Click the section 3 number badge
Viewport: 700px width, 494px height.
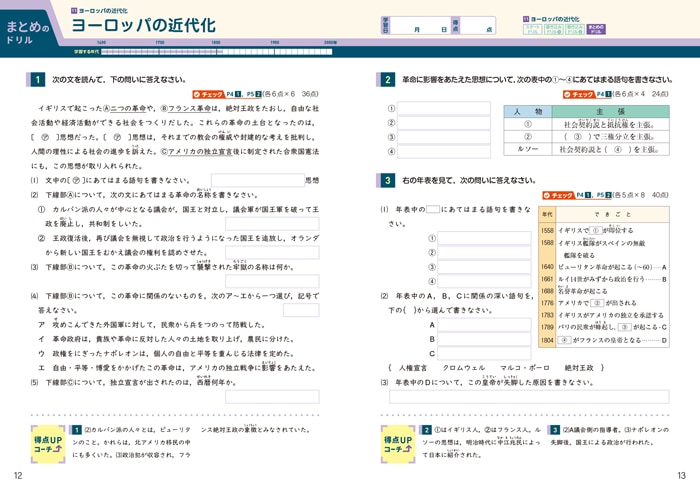click(388, 180)
